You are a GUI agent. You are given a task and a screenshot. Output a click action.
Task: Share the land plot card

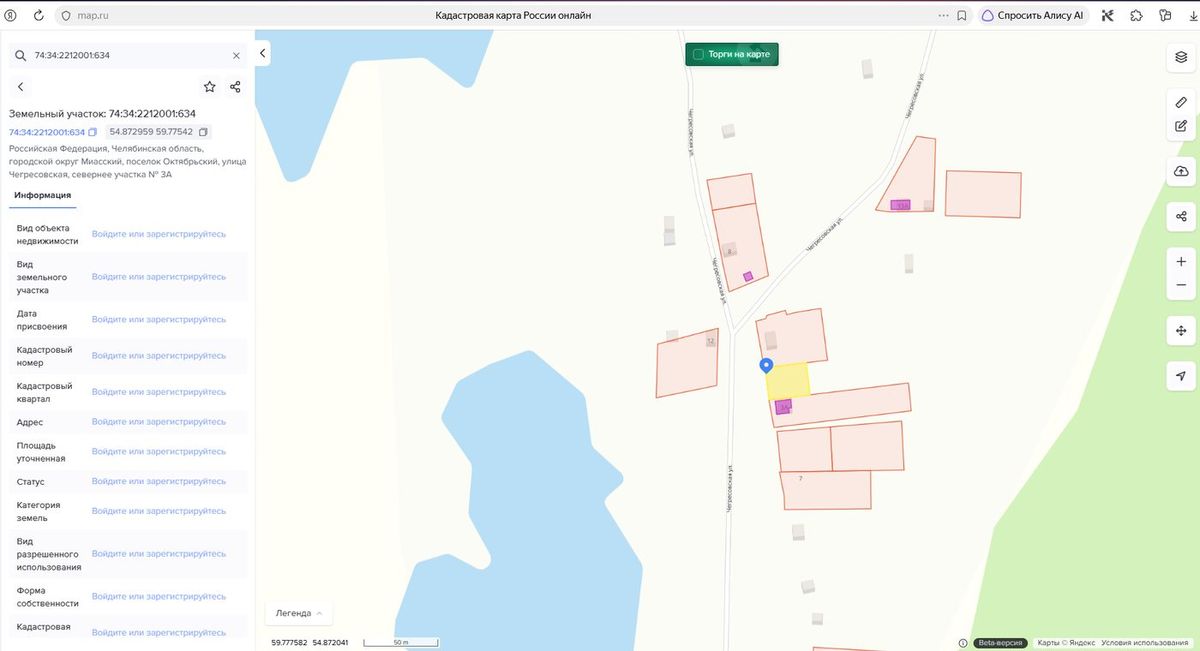click(235, 87)
